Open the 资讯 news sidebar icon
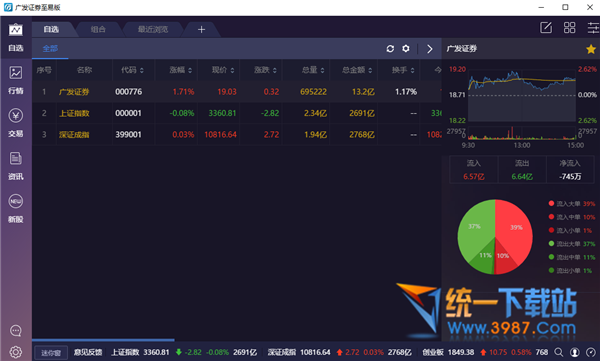Viewport: 600px width, 361px height. pos(16,165)
